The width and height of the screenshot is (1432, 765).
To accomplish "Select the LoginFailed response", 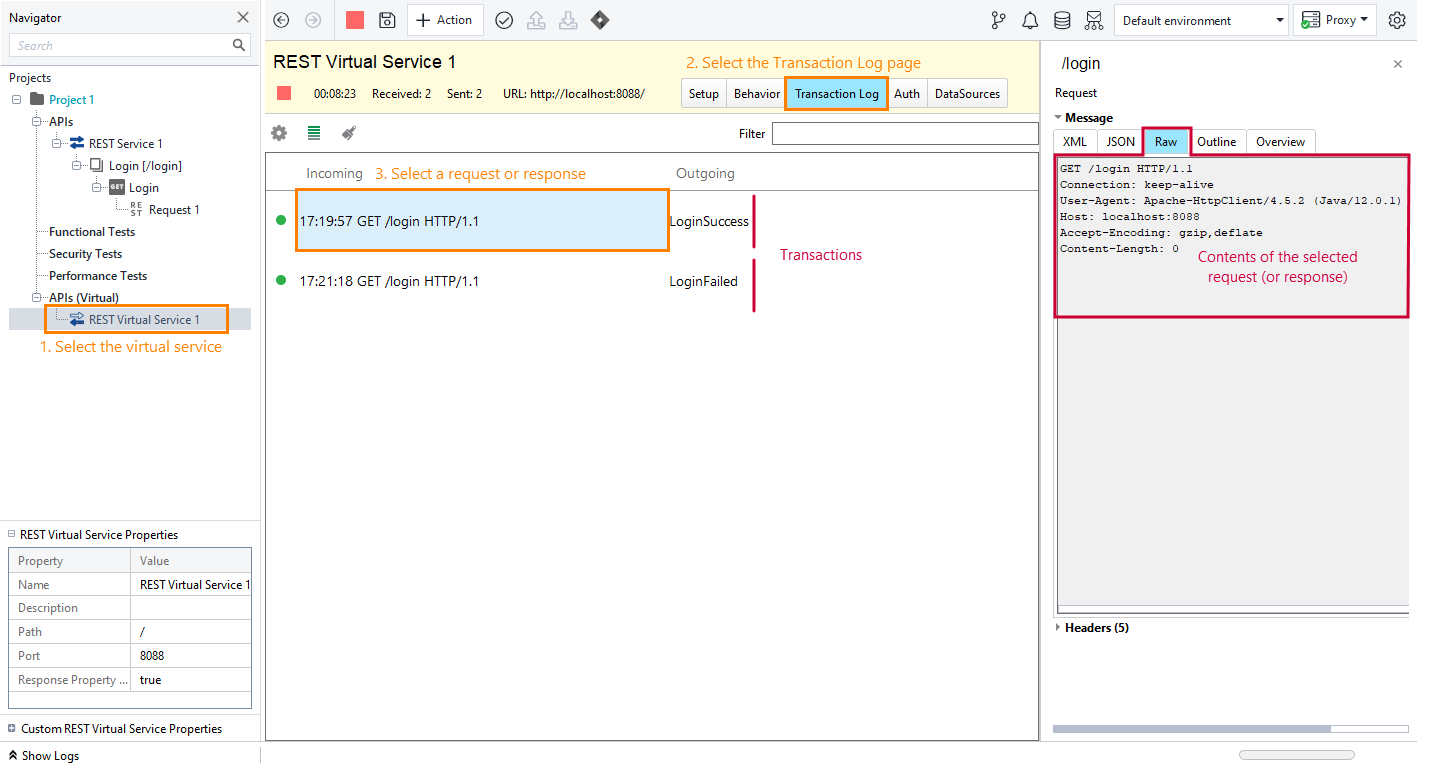I will point(704,281).
